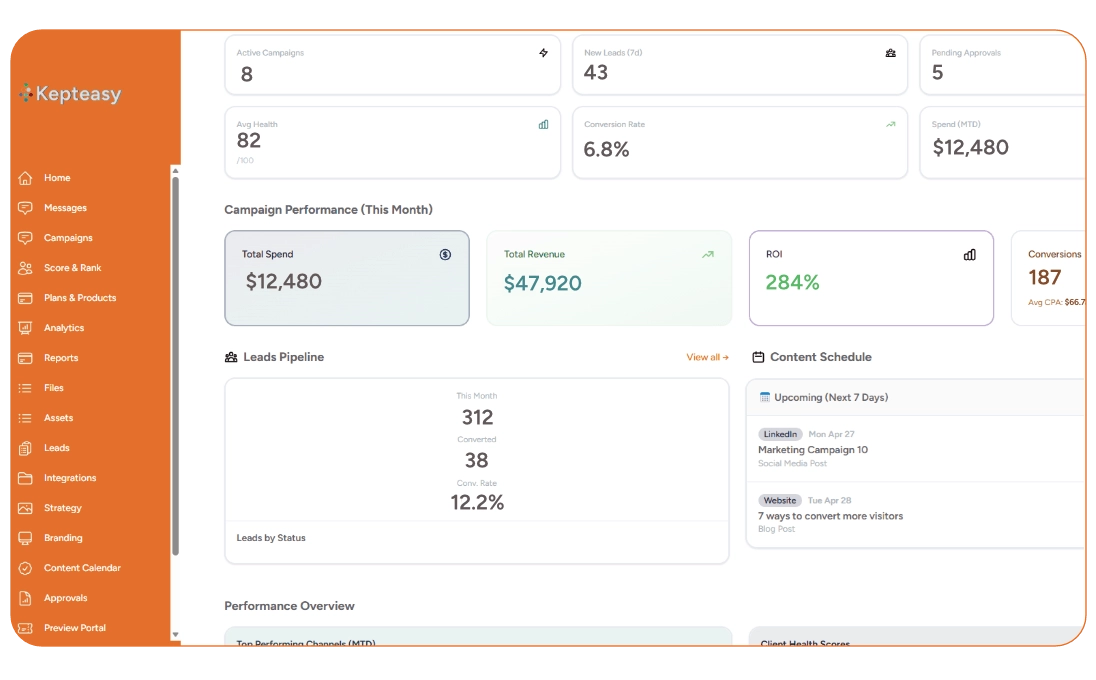The width and height of the screenshot is (1096, 680).
Task: Click the Campaigns sidebar icon
Action: pos(25,238)
